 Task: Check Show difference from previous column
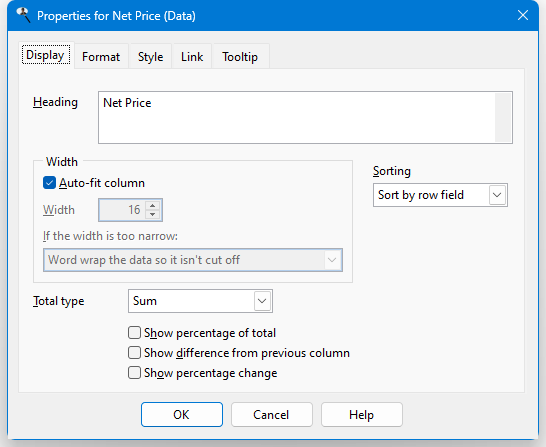point(134,353)
